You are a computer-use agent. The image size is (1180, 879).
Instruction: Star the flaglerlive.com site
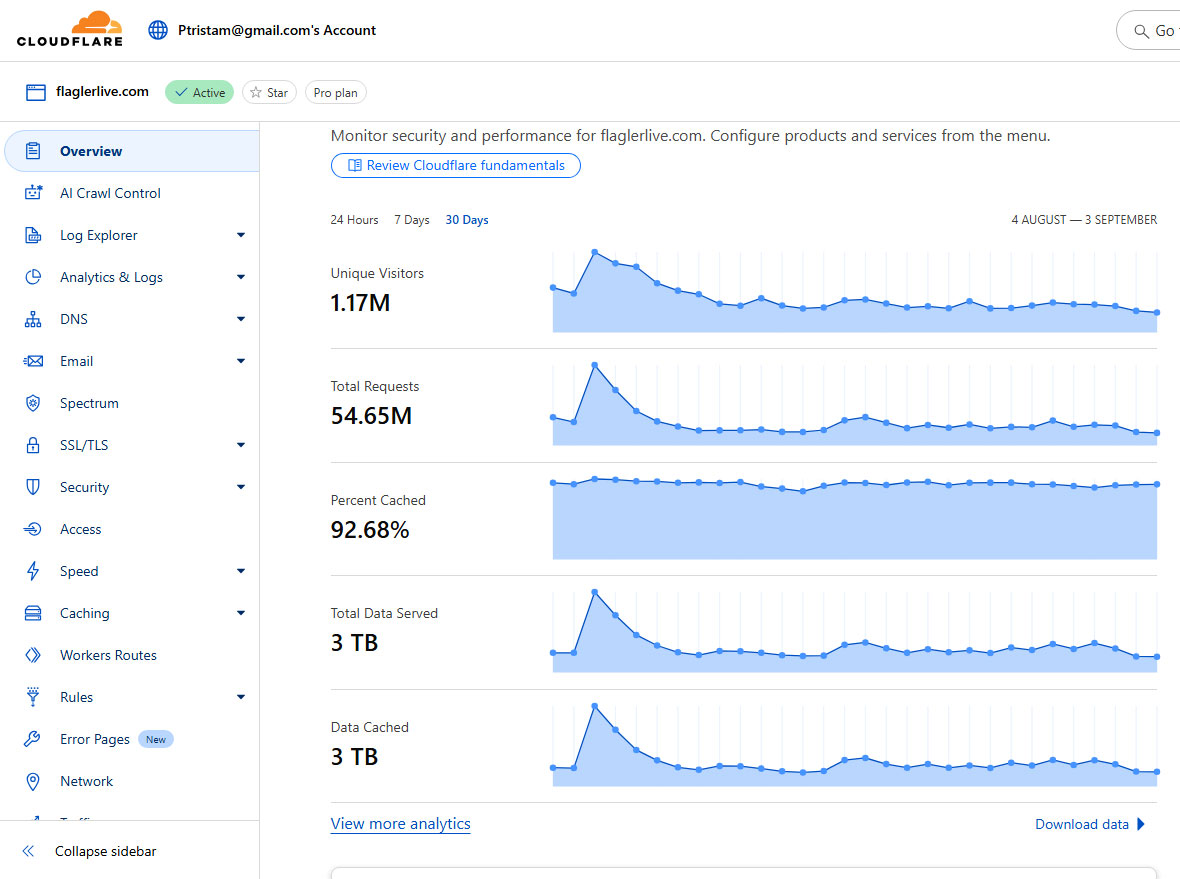(269, 93)
